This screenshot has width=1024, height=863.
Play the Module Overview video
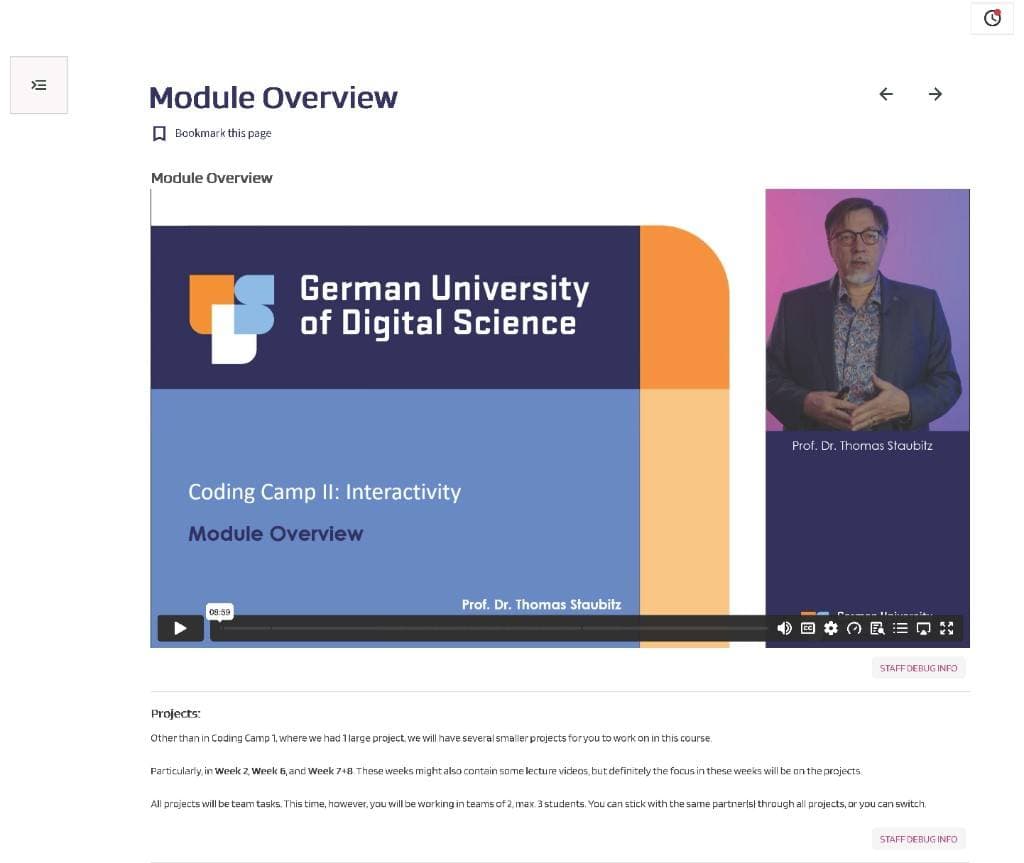180,628
